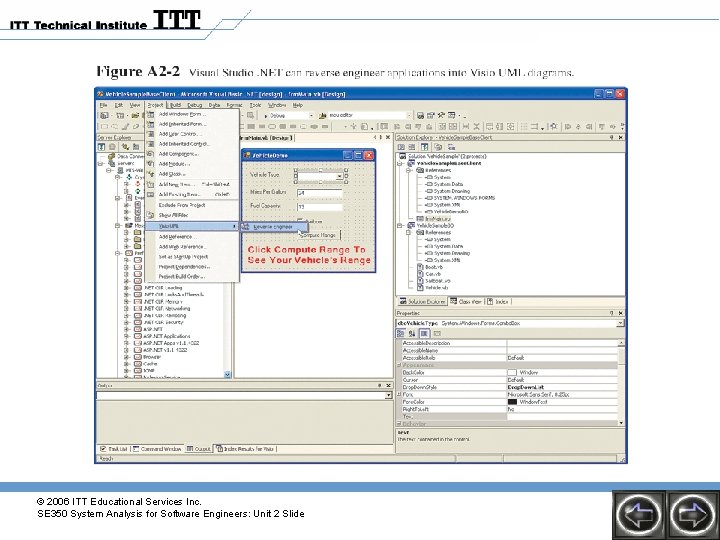Click Solution Explorer Refresh icon
This screenshot has height=540, width=720.
(x=425, y=147)
